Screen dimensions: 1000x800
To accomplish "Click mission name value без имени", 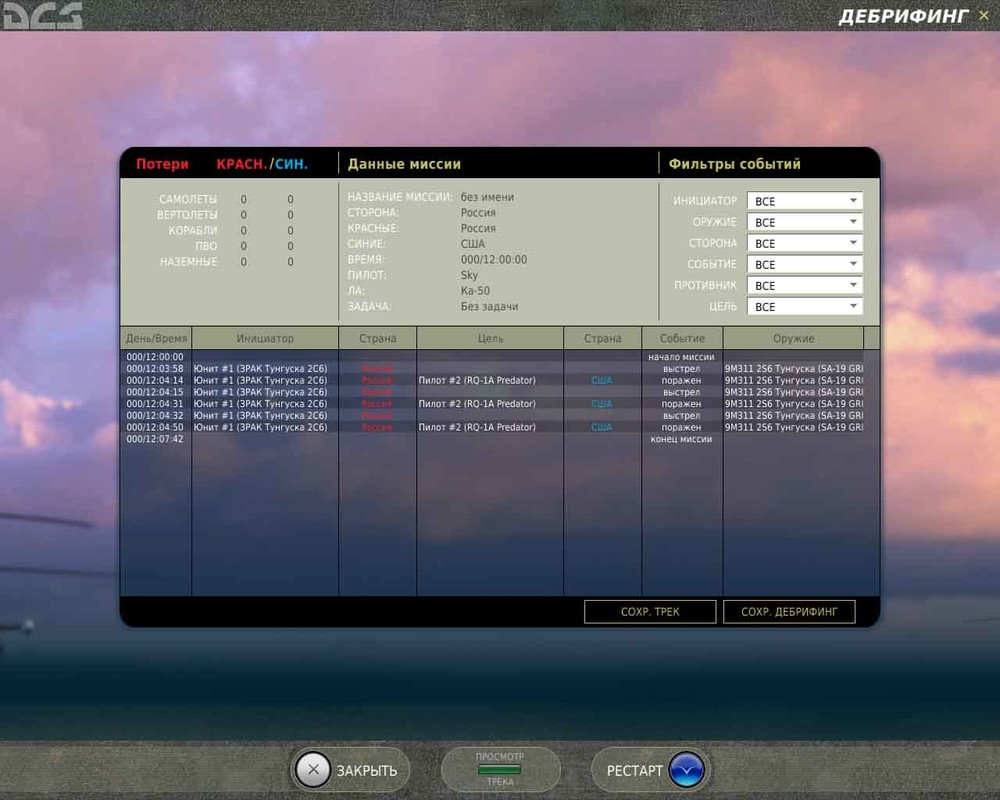I will point(487,197).
